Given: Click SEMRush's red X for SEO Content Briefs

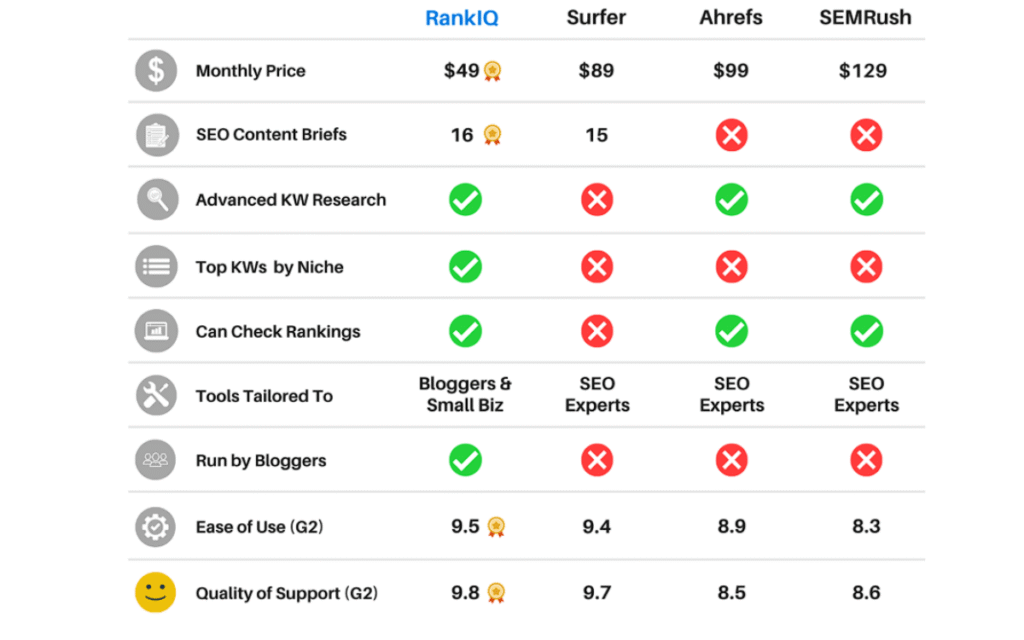Looking at the screenshot, I should [x=866, y=135].
